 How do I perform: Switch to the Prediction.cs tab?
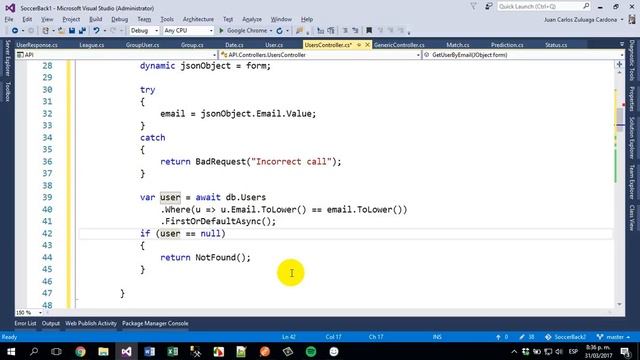[x=507, y=45]
